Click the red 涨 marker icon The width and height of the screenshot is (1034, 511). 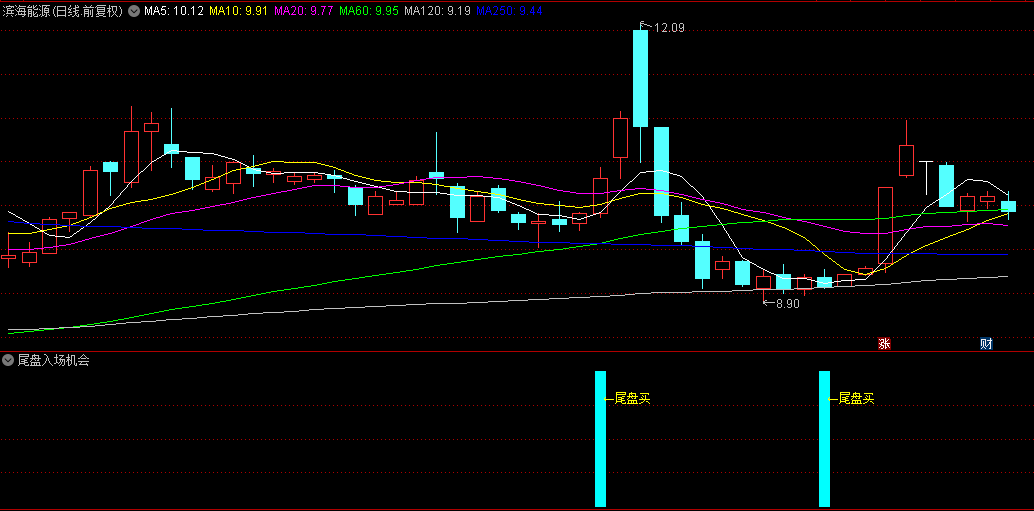[x=884, y=344]
